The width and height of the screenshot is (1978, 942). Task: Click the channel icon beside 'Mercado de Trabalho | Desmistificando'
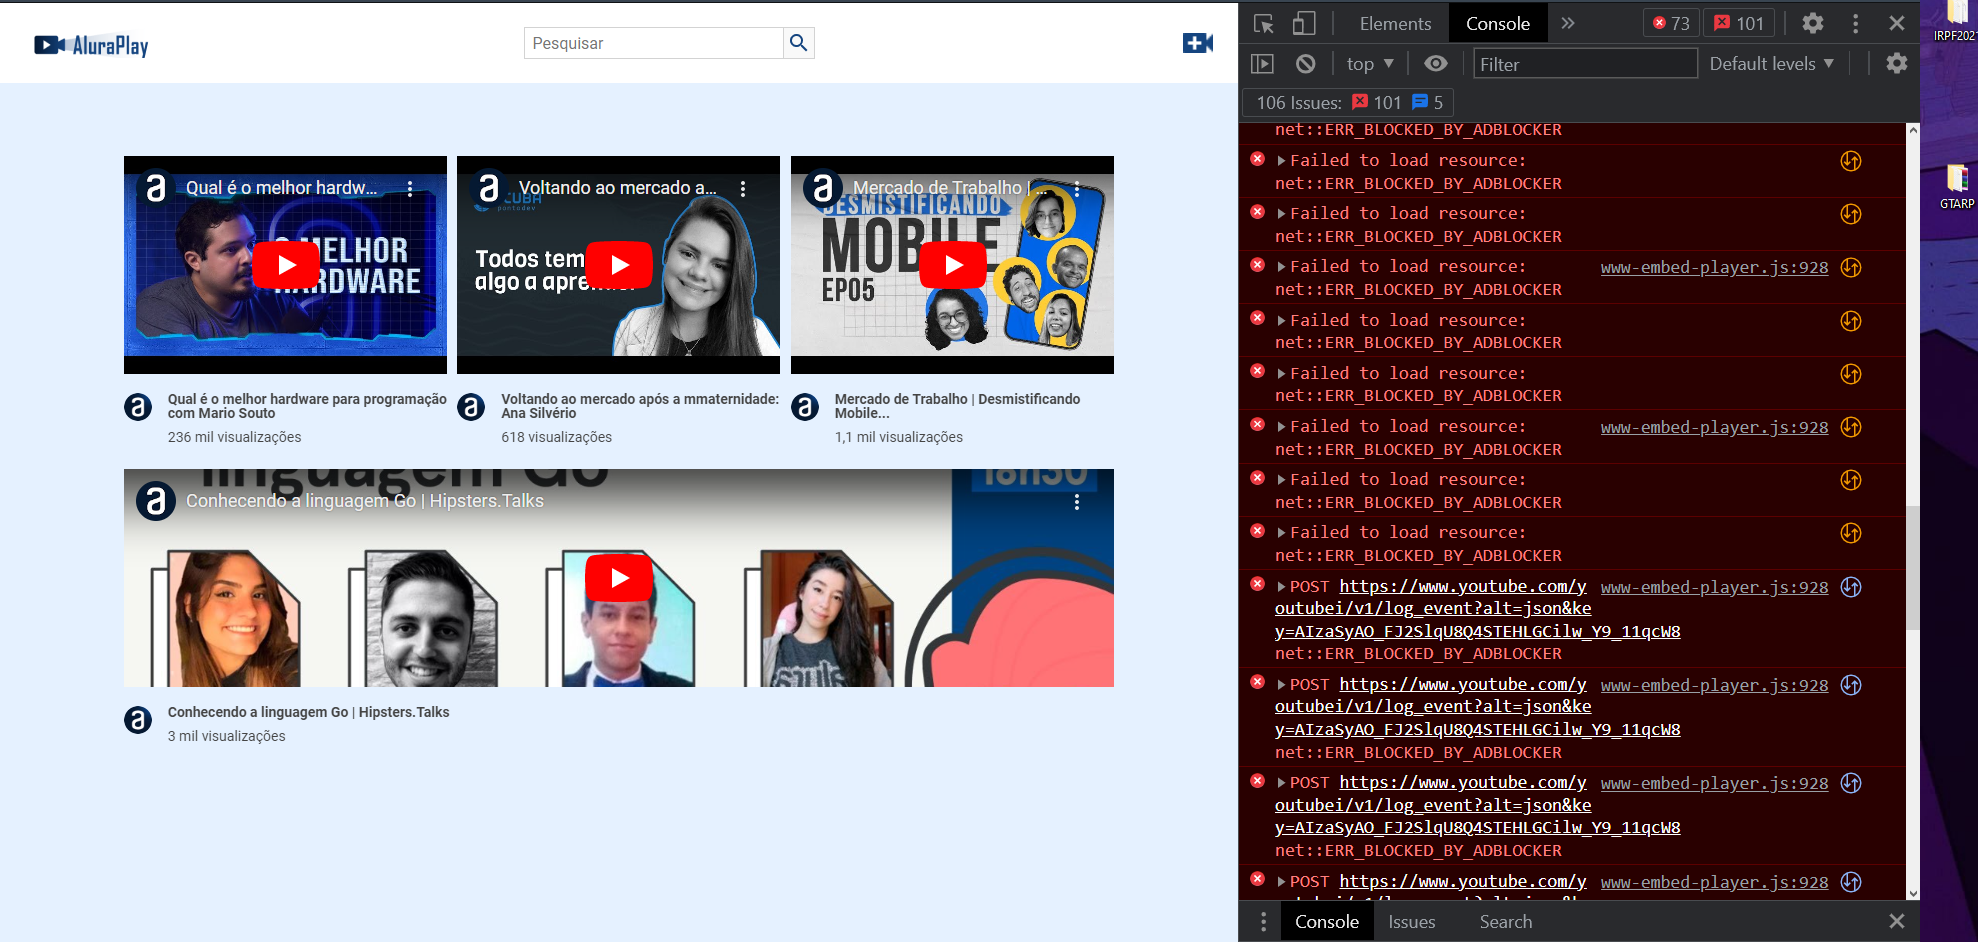[x=805, y=407]
